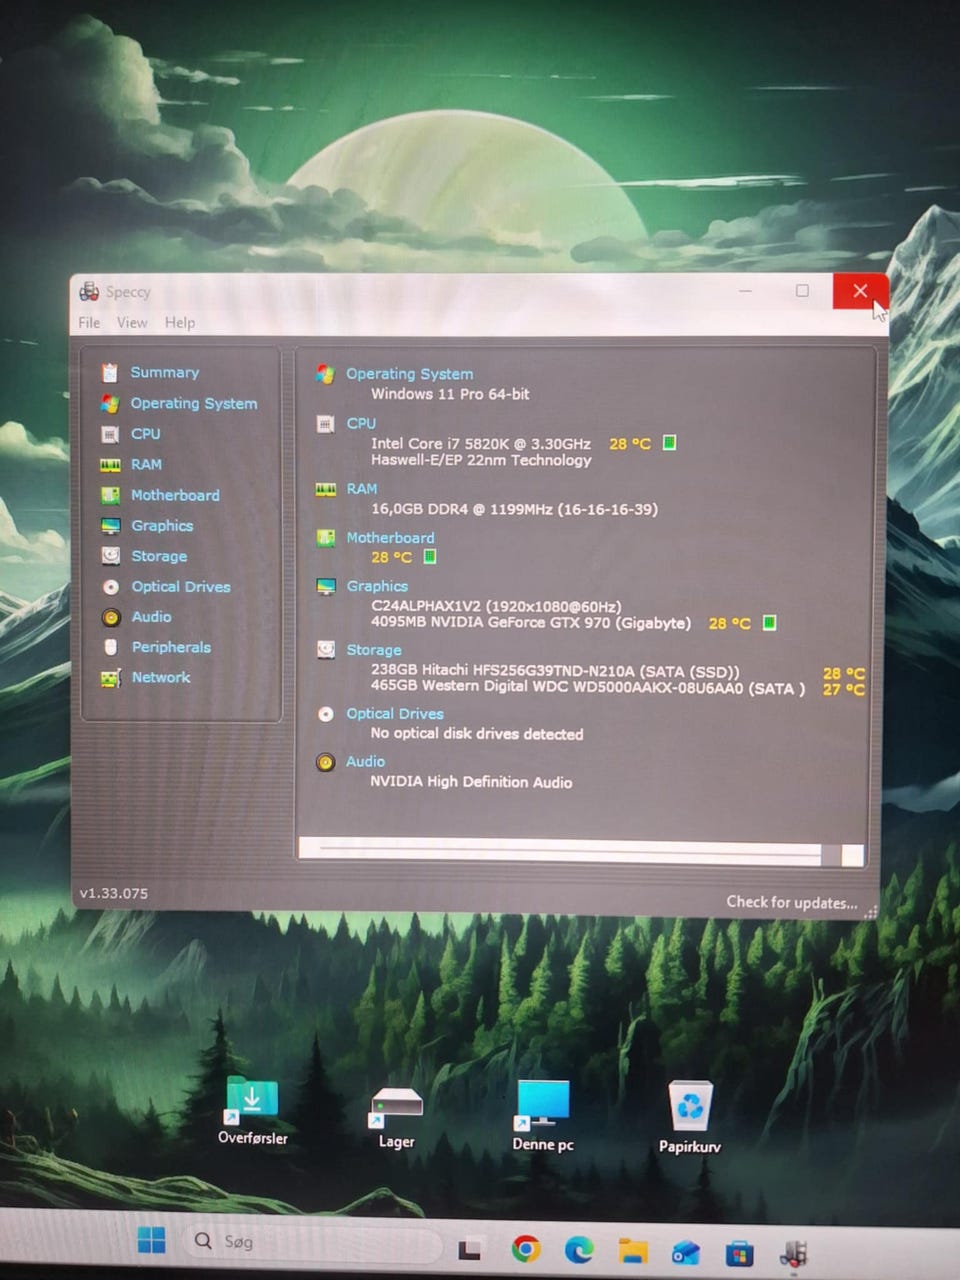This screenshot has height=1280, width=960.
Task: Open the Help menu
Action: (180, 322)
